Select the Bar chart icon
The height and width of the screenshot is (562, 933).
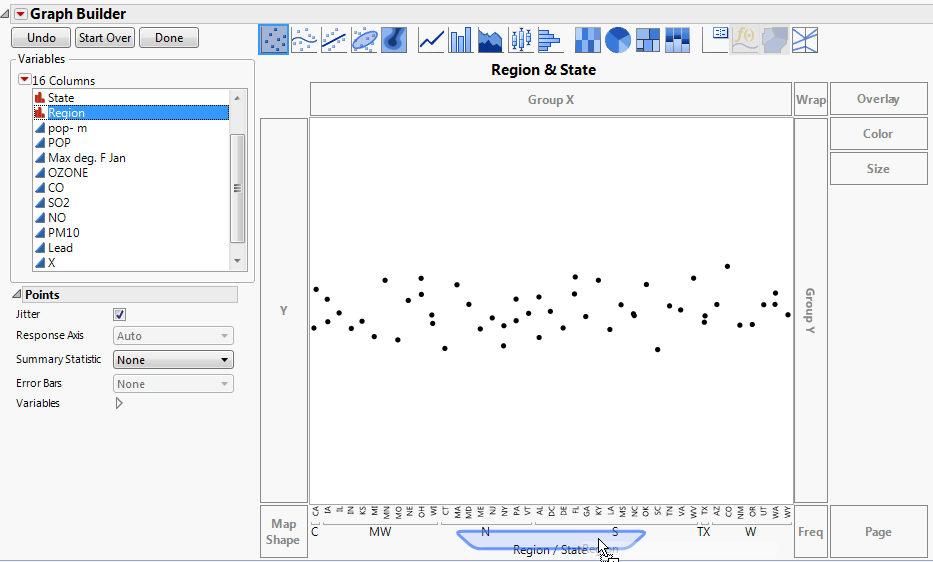pos(461,39)
